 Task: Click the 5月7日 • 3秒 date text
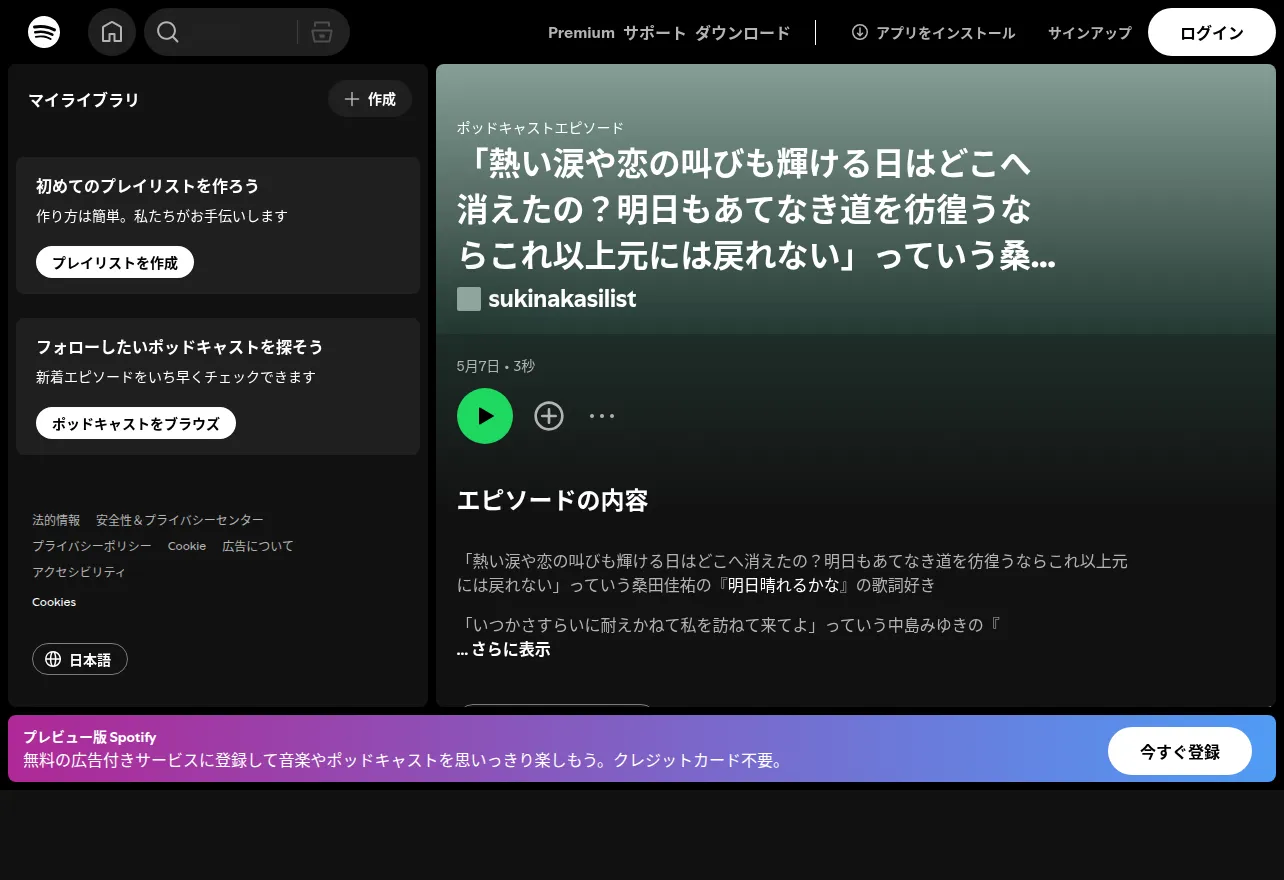tap(496, 366)
